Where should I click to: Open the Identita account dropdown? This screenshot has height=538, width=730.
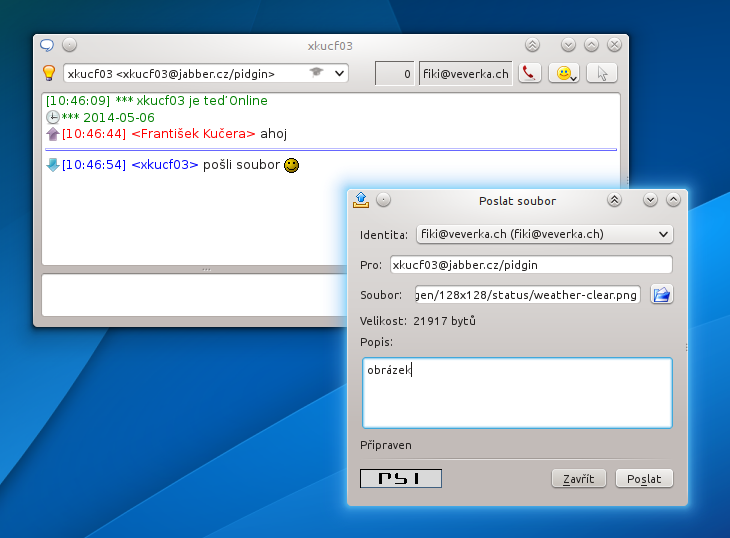545,234
